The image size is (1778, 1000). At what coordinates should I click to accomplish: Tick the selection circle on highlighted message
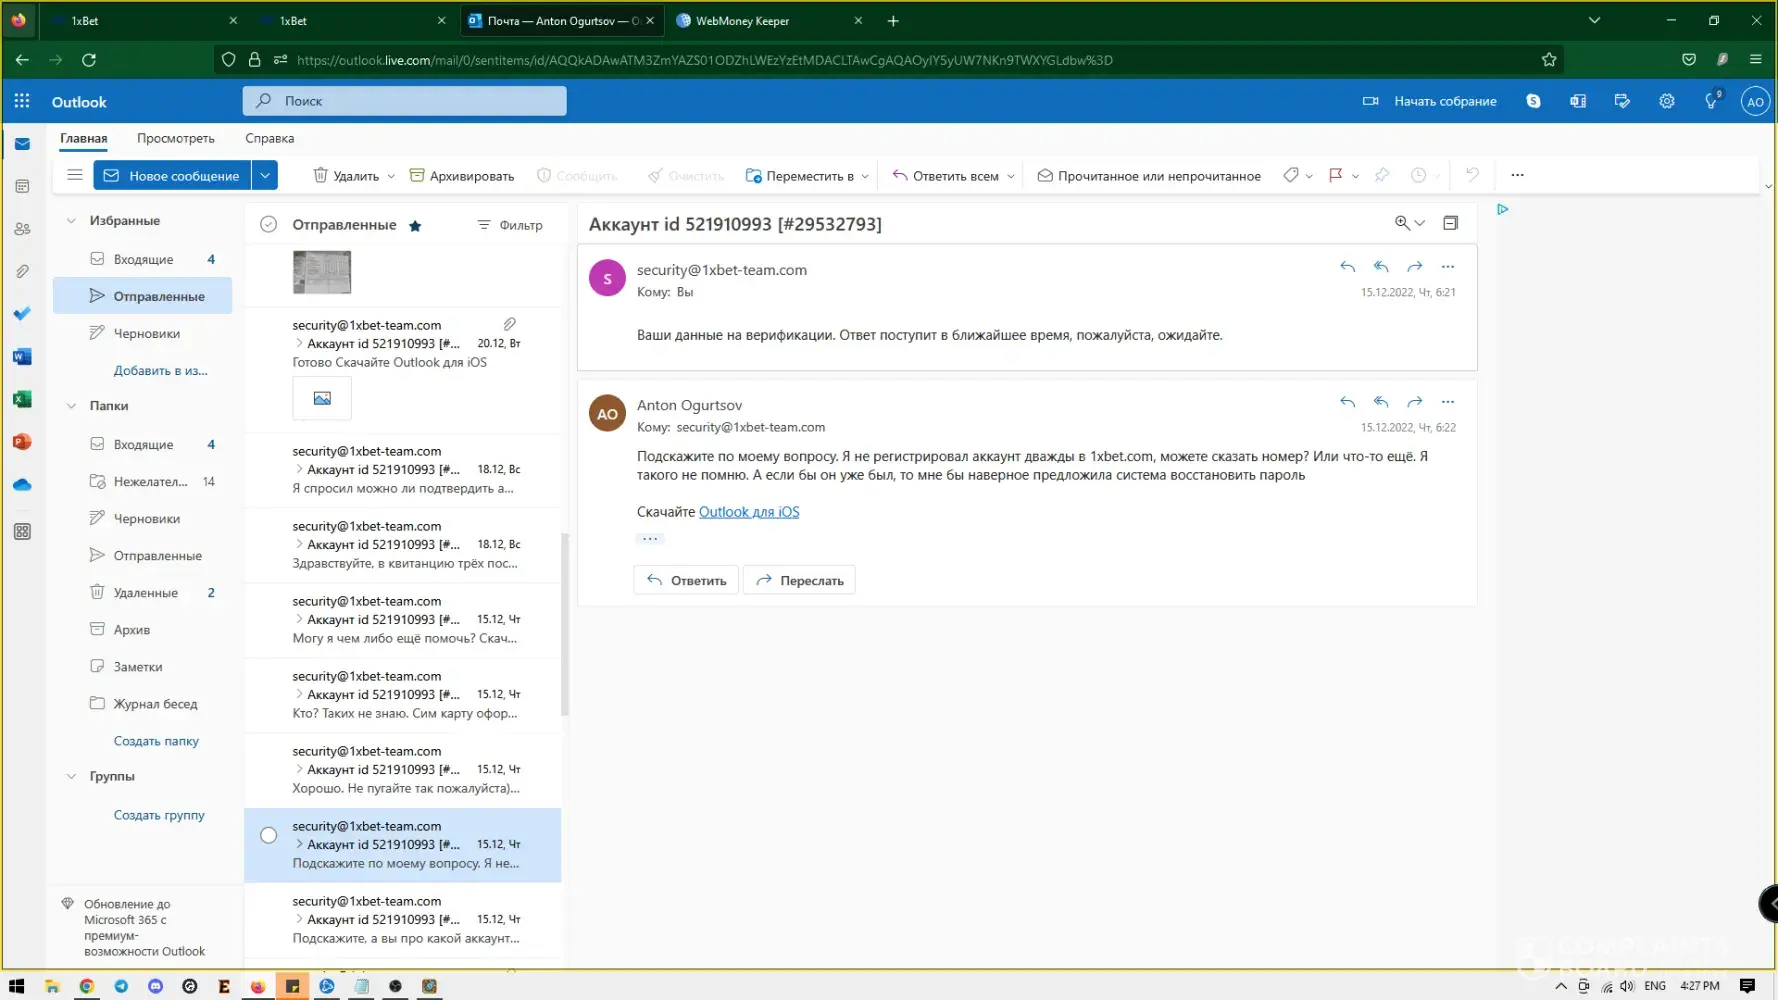click(x=268, y=835)
